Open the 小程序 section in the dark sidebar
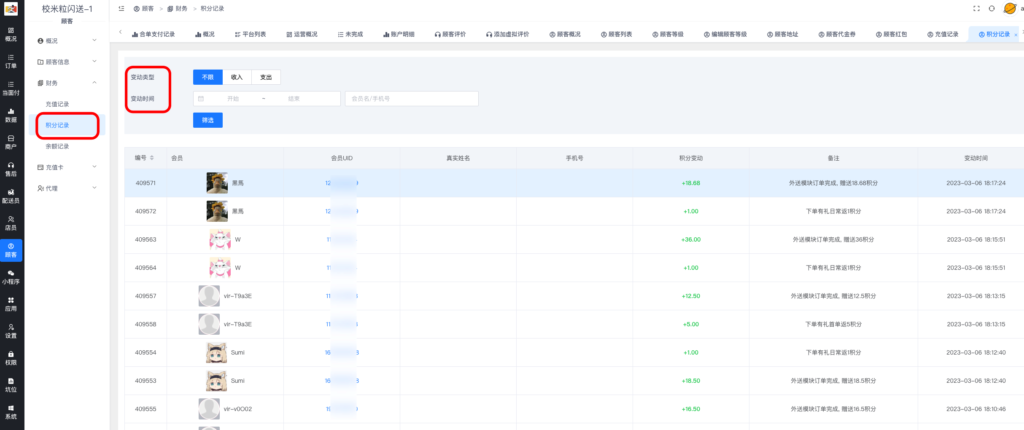 click(11, 277)
